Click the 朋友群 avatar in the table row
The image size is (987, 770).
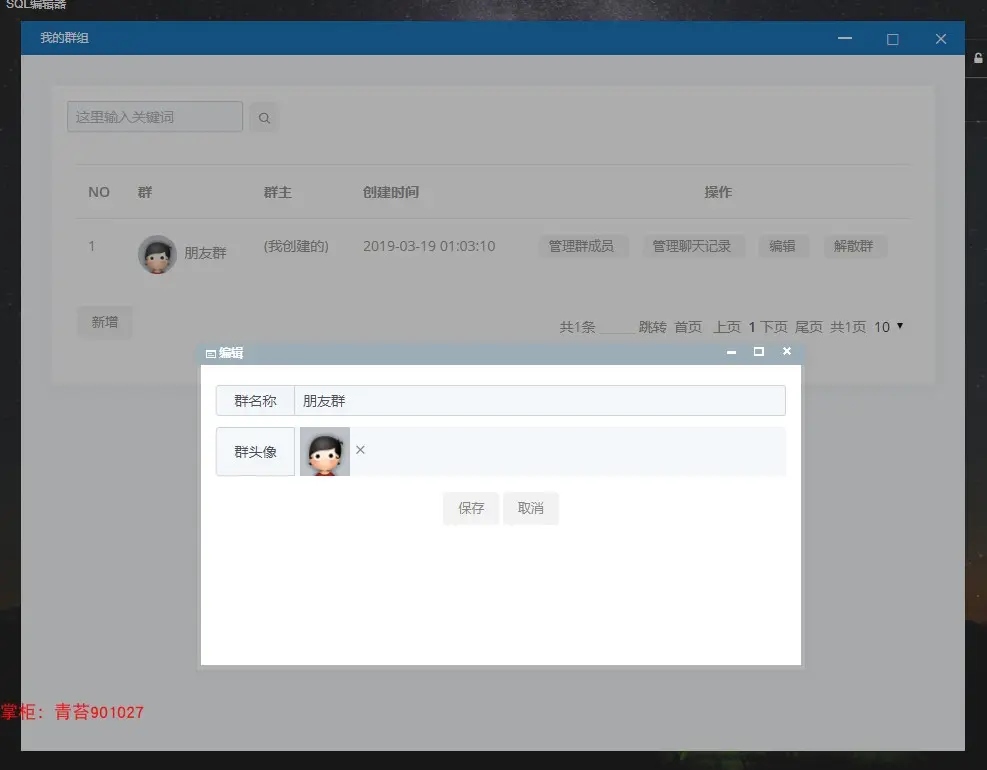tap(157, 254)
